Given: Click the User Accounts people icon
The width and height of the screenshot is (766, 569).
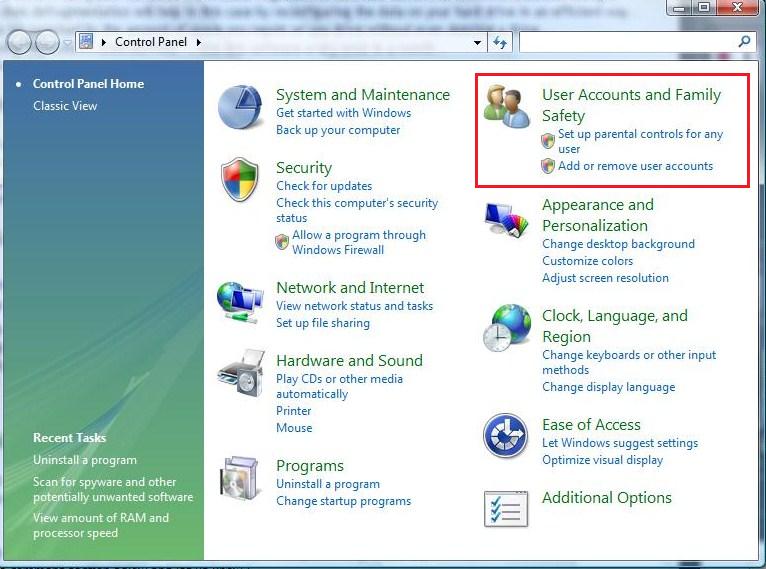Looking at the screenshot, I should click(507, 106).
